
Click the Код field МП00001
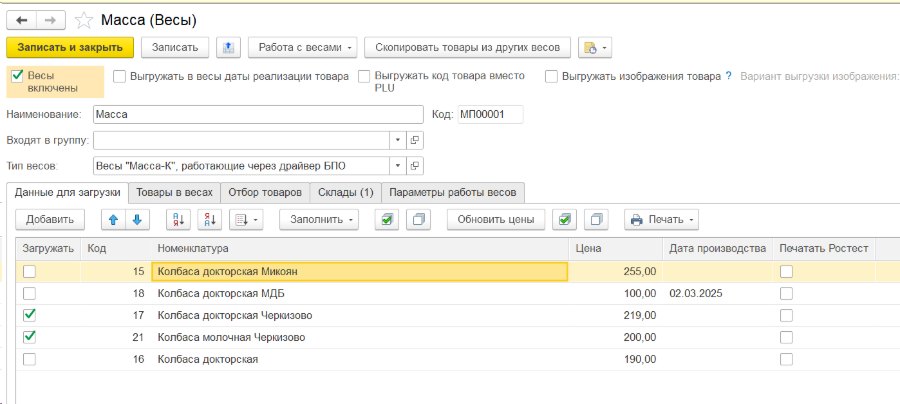[491, 114]
